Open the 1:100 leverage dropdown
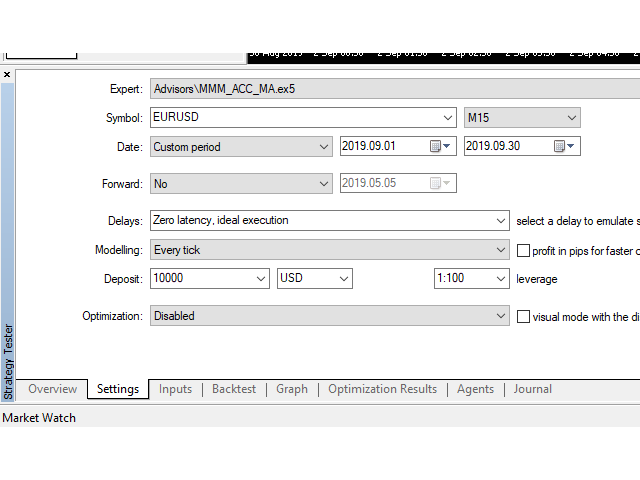Viewport: 640px width, 480px height. [500, 279]
